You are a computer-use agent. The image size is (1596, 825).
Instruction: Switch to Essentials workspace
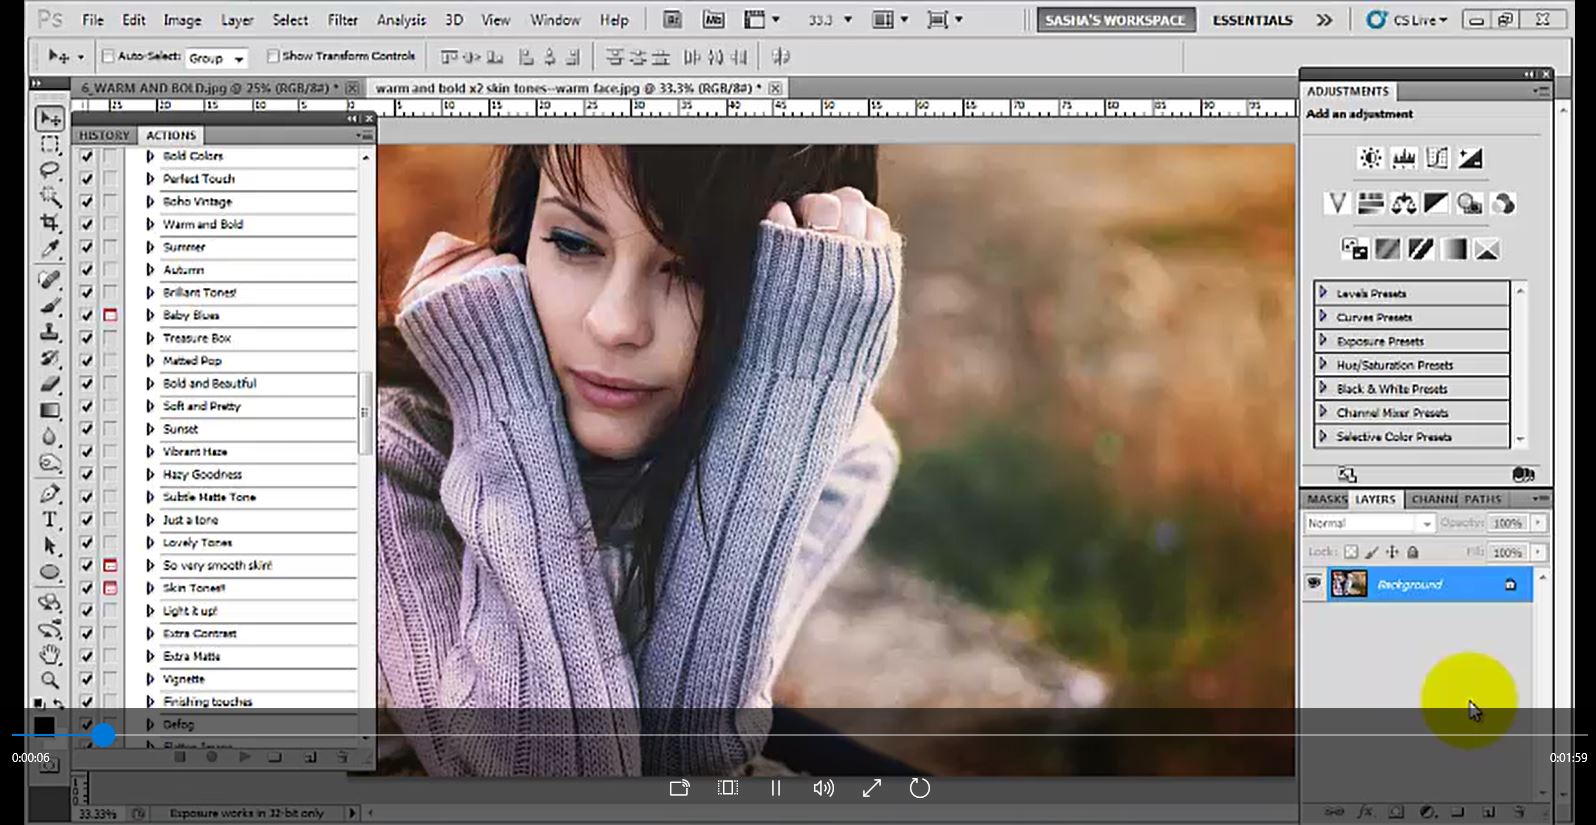tap(1252, 20)
